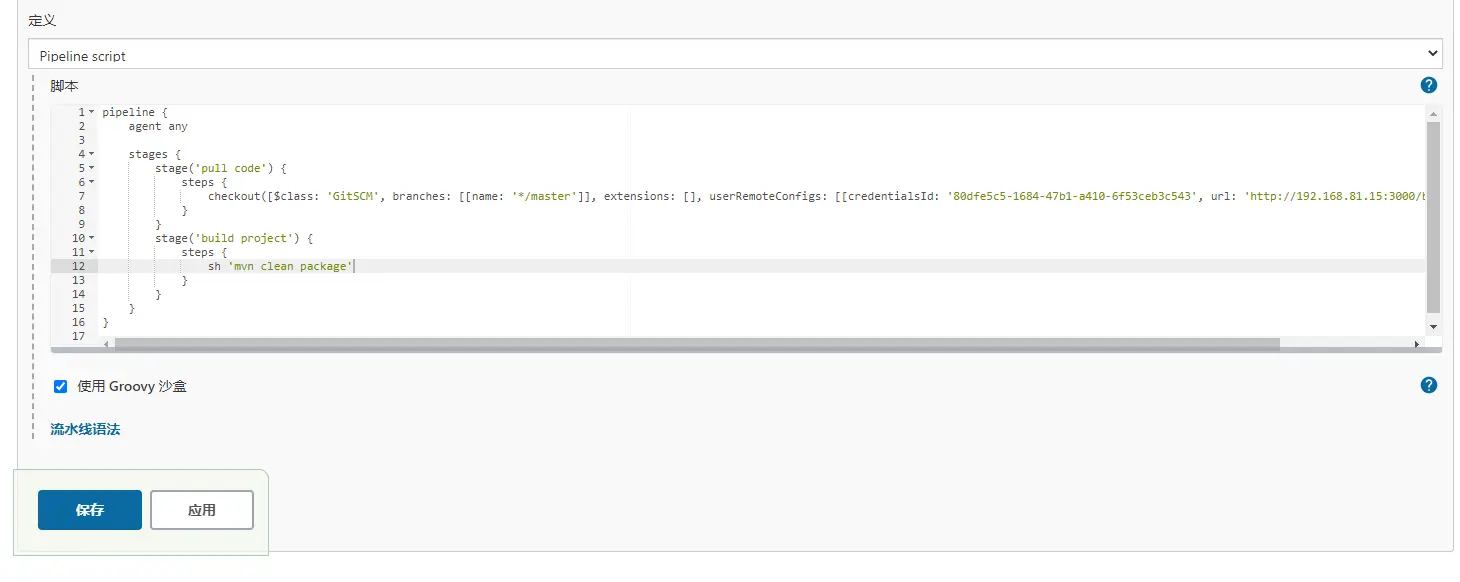Screen dimensions: 1460x582
Task: Click help icon for Groovy sandbox option
Action: click(x=1429, y=385)
